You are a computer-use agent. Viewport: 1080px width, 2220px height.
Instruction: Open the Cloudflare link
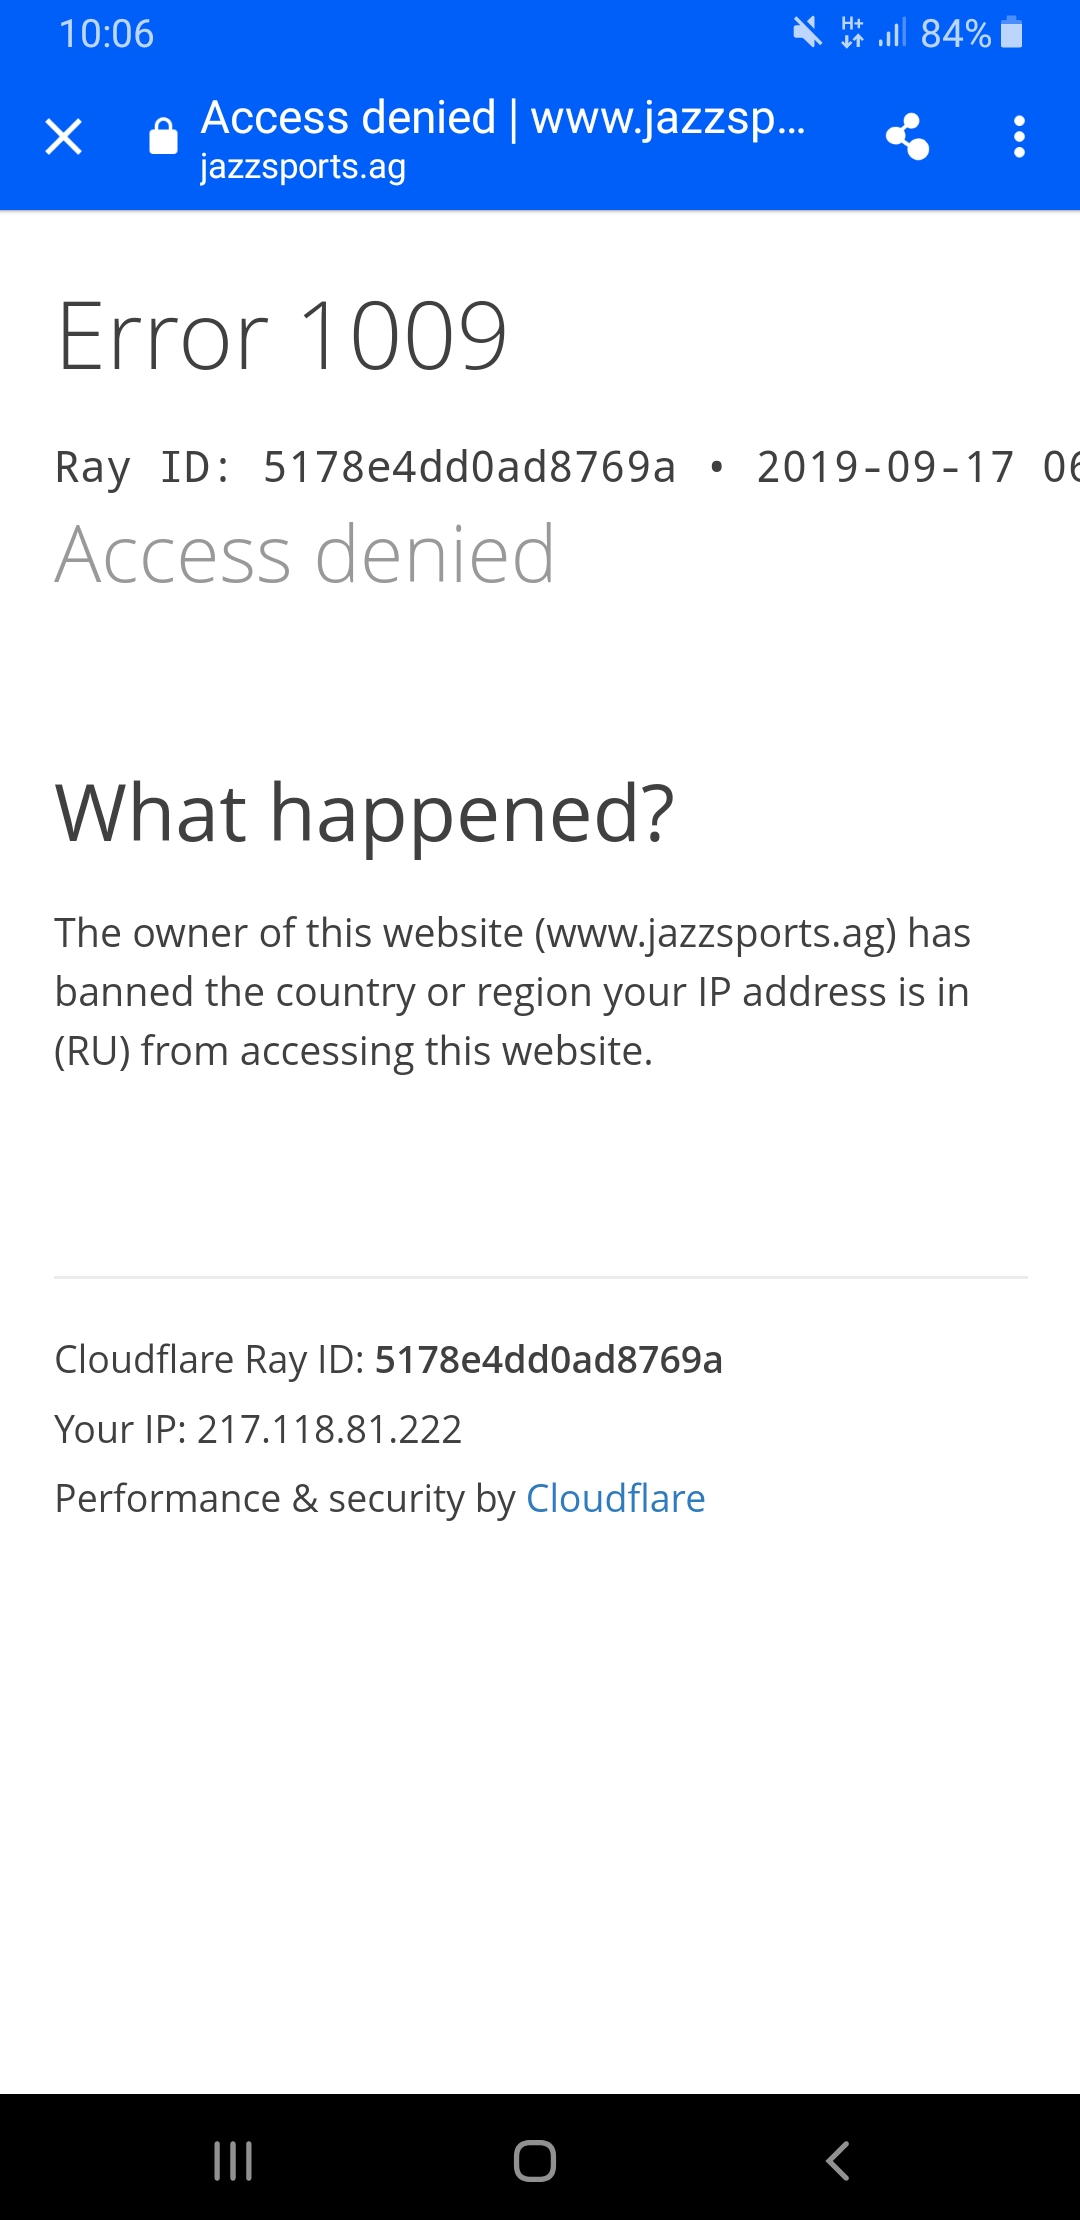[615, 1498]
